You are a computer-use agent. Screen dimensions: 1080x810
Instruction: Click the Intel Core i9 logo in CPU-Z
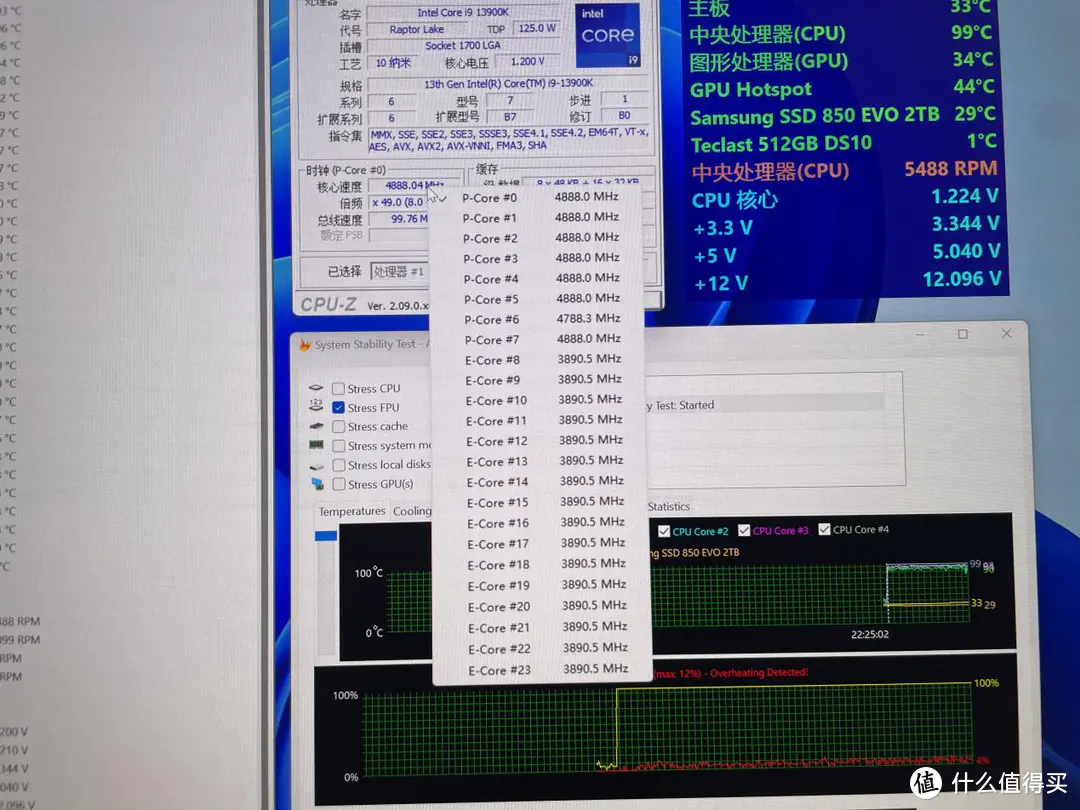coord(608,36)
